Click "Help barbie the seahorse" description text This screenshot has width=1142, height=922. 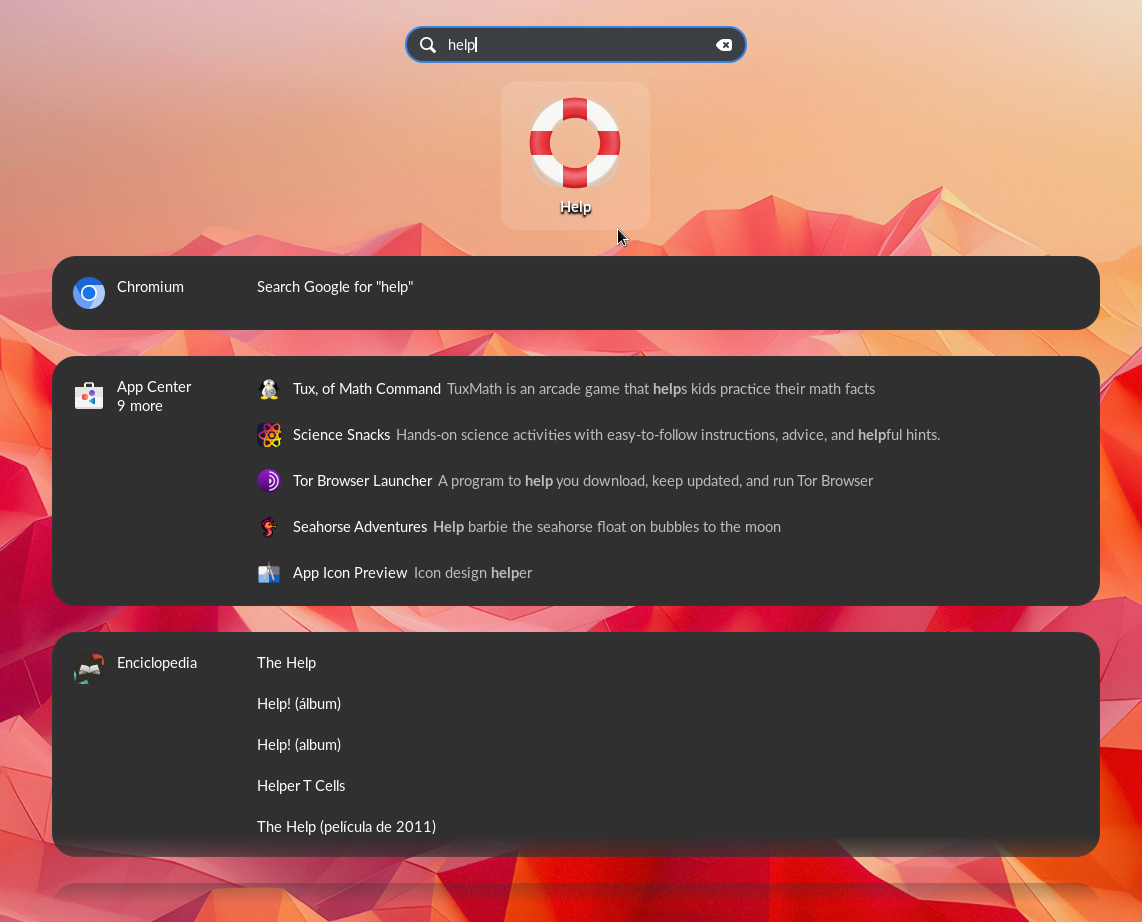[x=607, y=527]
